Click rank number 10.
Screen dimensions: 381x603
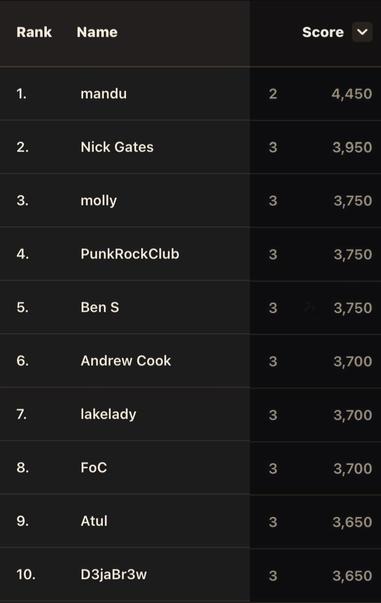(x=26, y=575)
